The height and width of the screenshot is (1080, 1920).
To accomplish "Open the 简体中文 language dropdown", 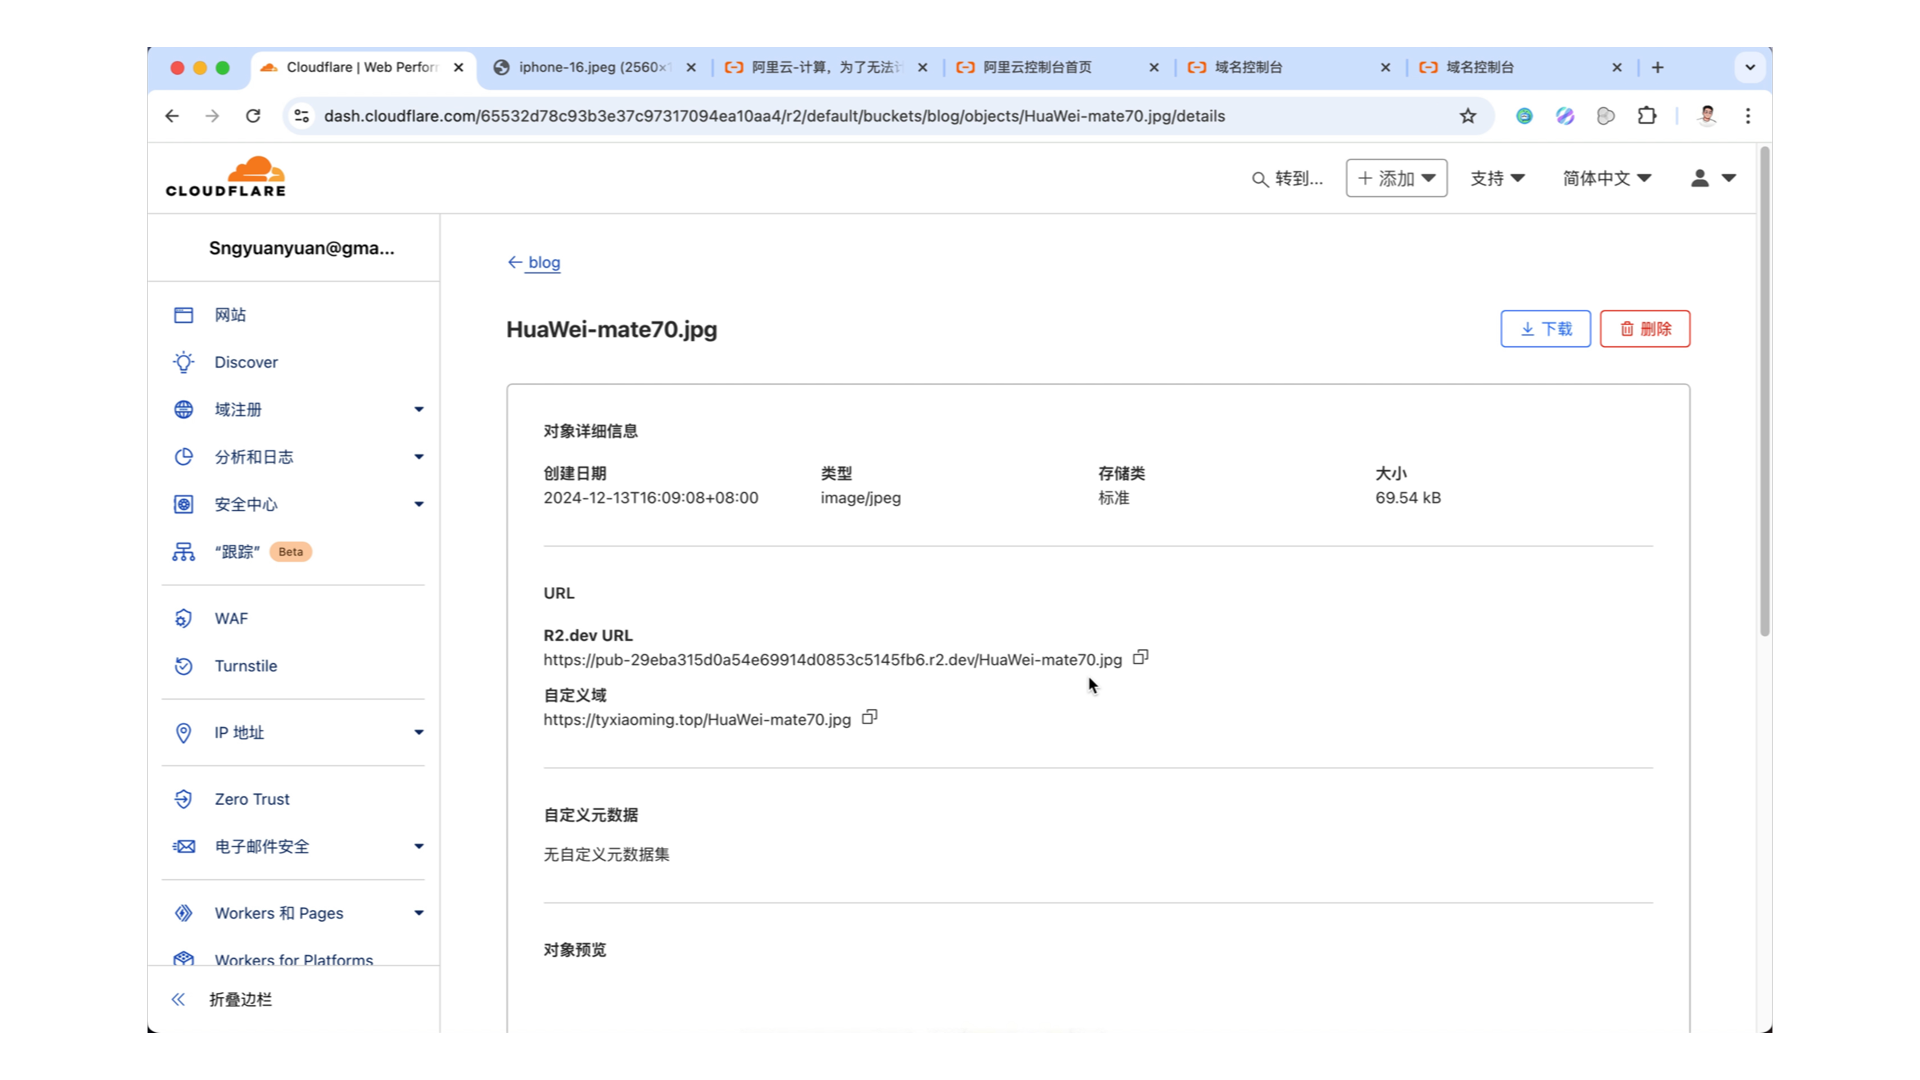I will 1605,178.
